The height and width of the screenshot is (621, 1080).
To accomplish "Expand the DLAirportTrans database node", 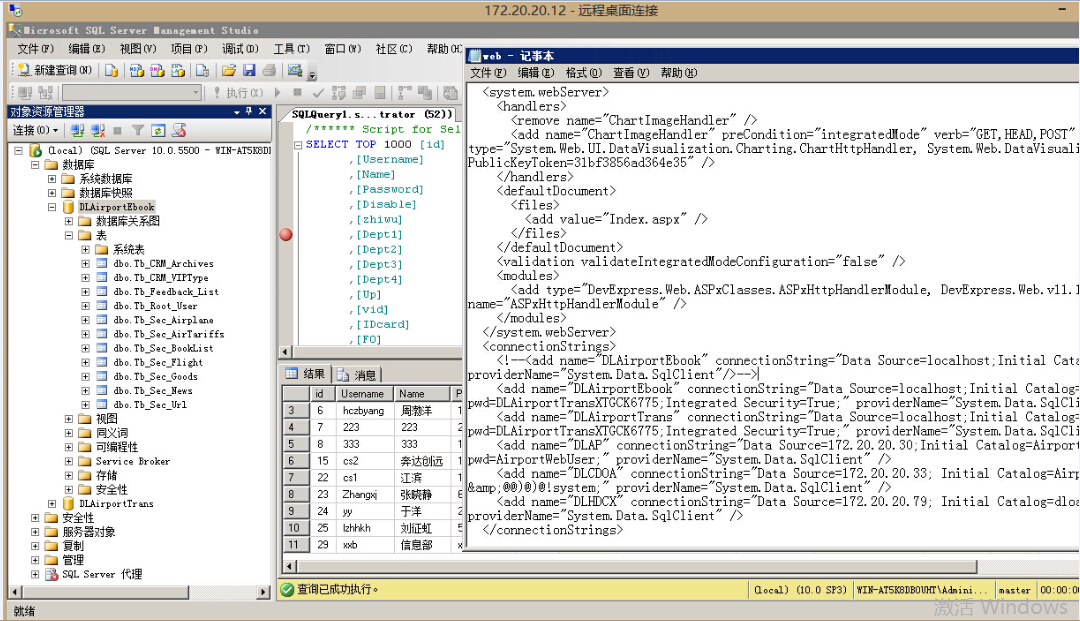I will (x=52, y=503).
